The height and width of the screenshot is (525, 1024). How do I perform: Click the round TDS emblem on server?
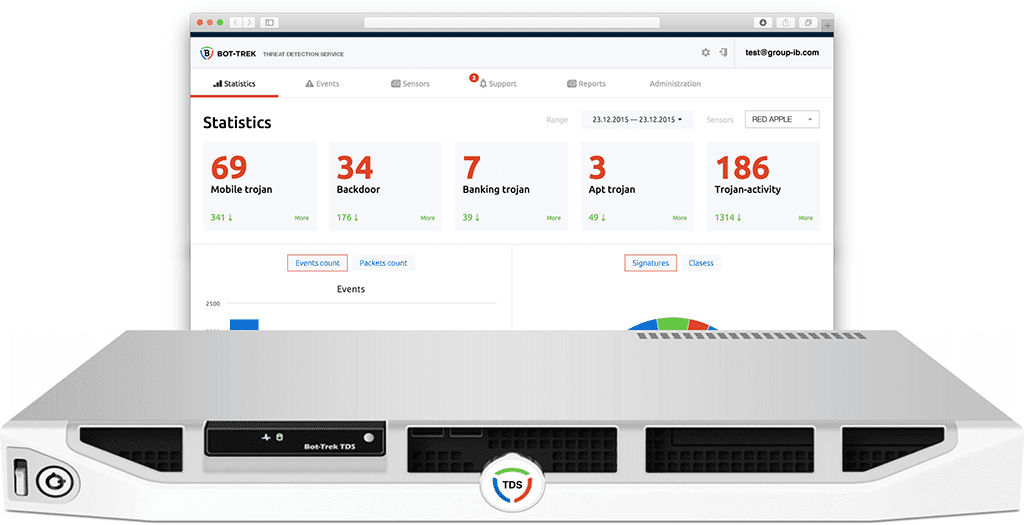[x=512, y=485]
